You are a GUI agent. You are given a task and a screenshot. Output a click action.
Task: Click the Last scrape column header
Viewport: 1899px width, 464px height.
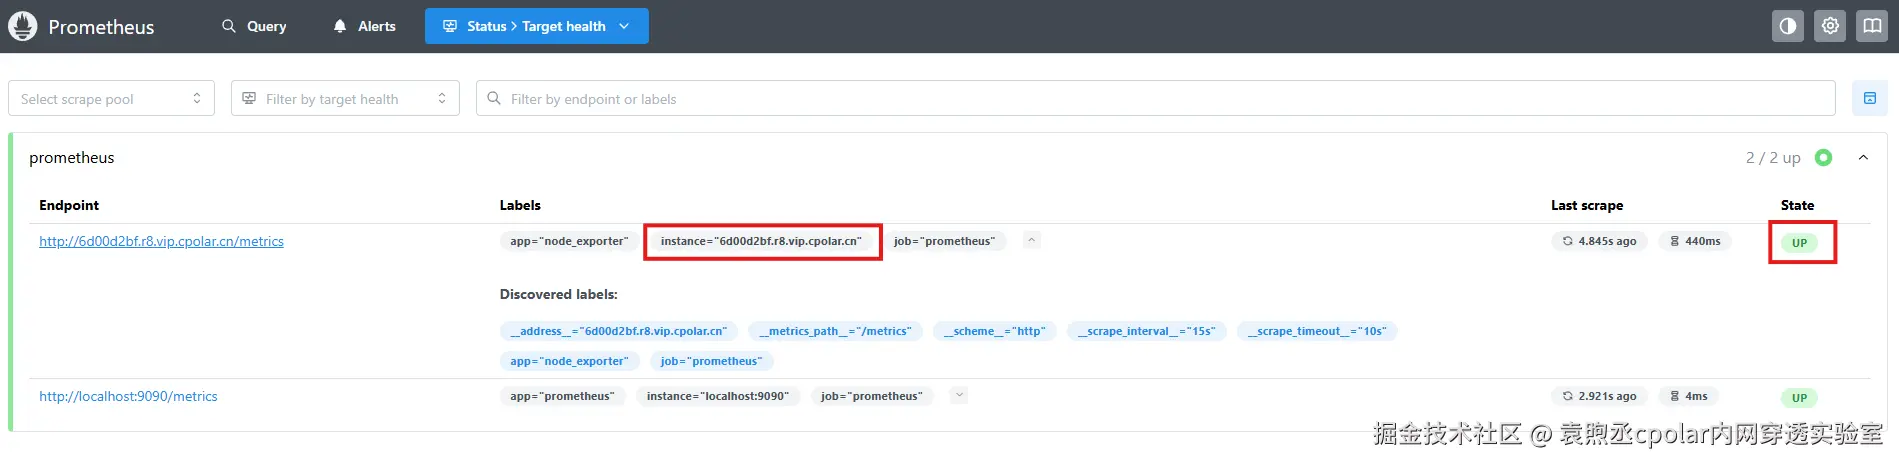point(1587,205)
